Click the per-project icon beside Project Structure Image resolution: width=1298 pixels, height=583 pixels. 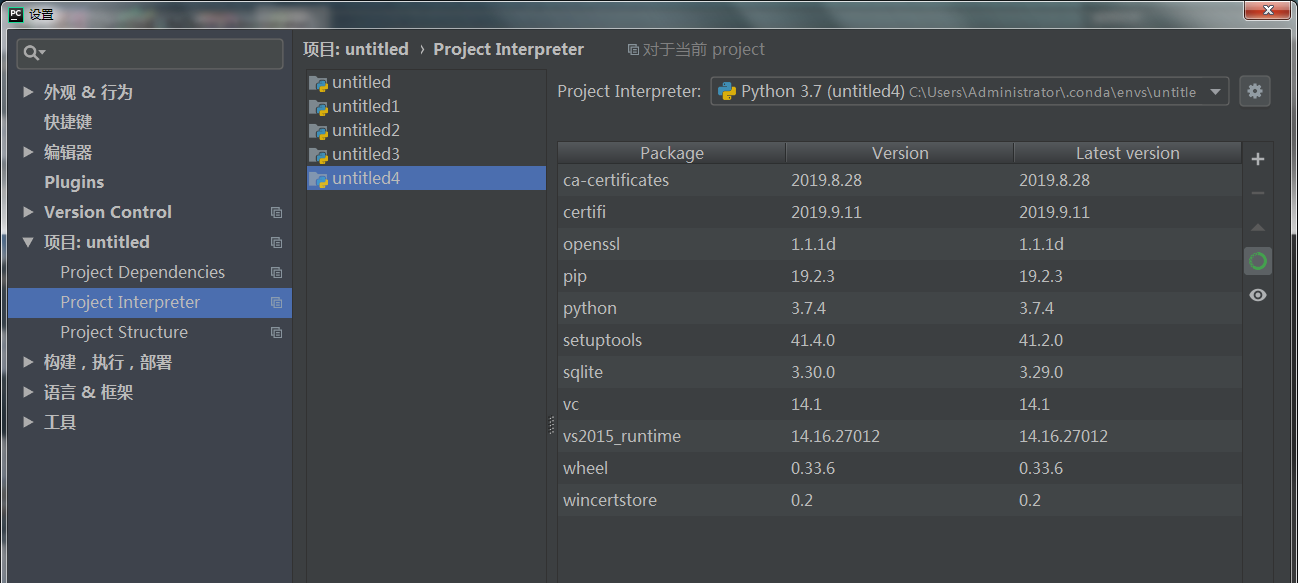[276, 332]
